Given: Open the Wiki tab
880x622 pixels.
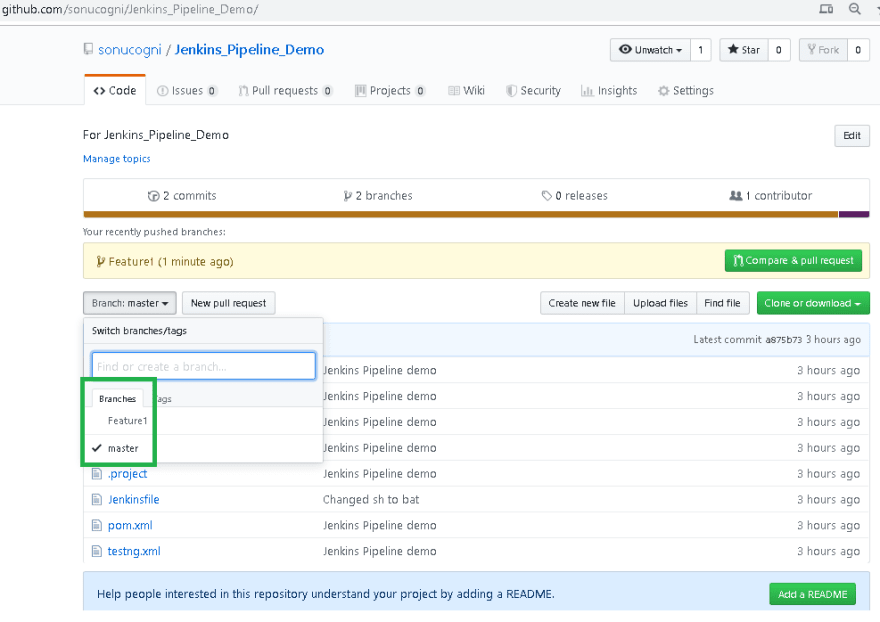Looking at the screenshot, I should 466,90.
